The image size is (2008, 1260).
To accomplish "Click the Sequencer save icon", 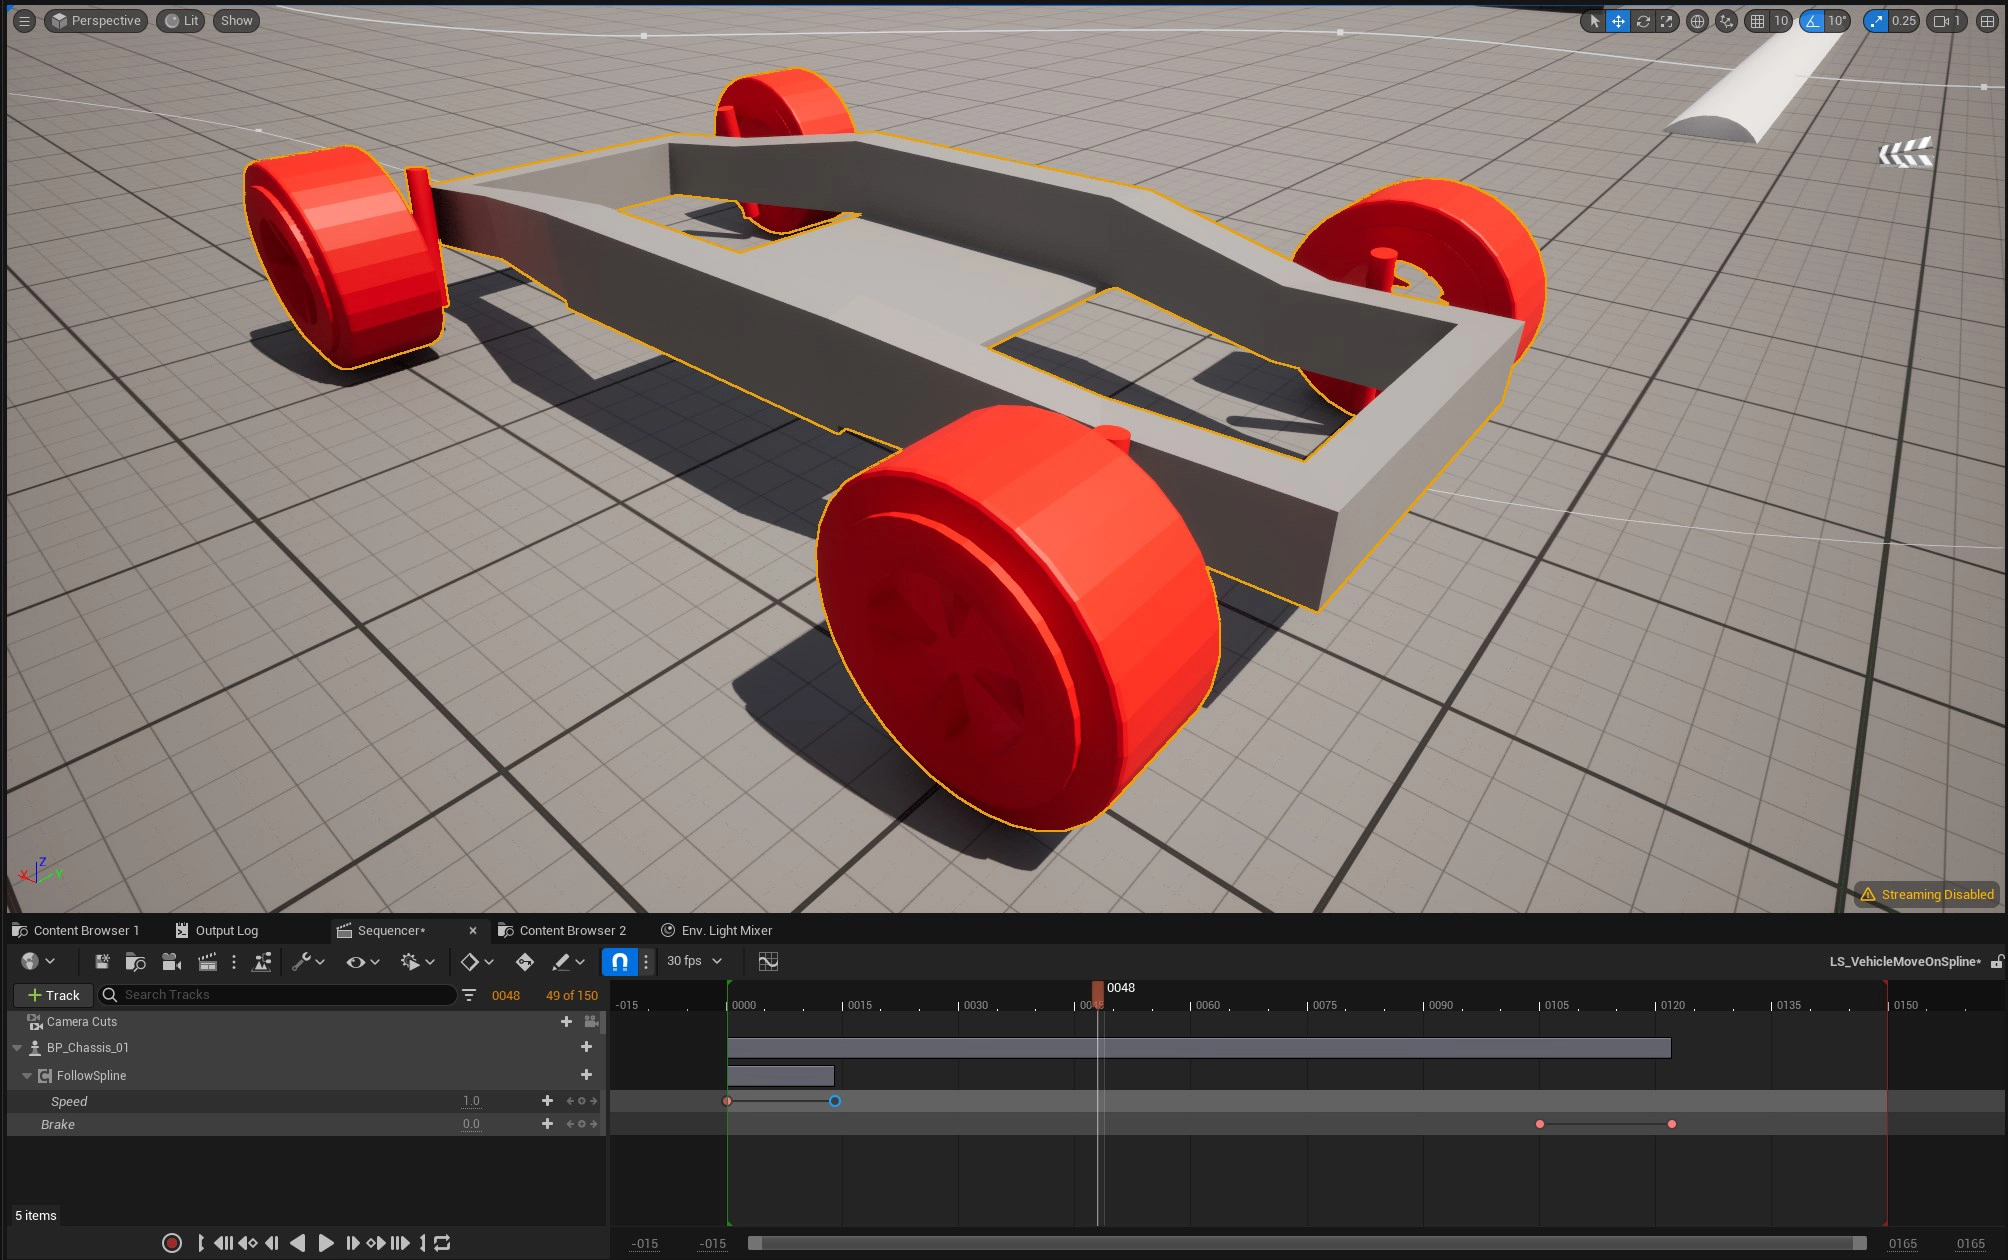I will 101,961.
